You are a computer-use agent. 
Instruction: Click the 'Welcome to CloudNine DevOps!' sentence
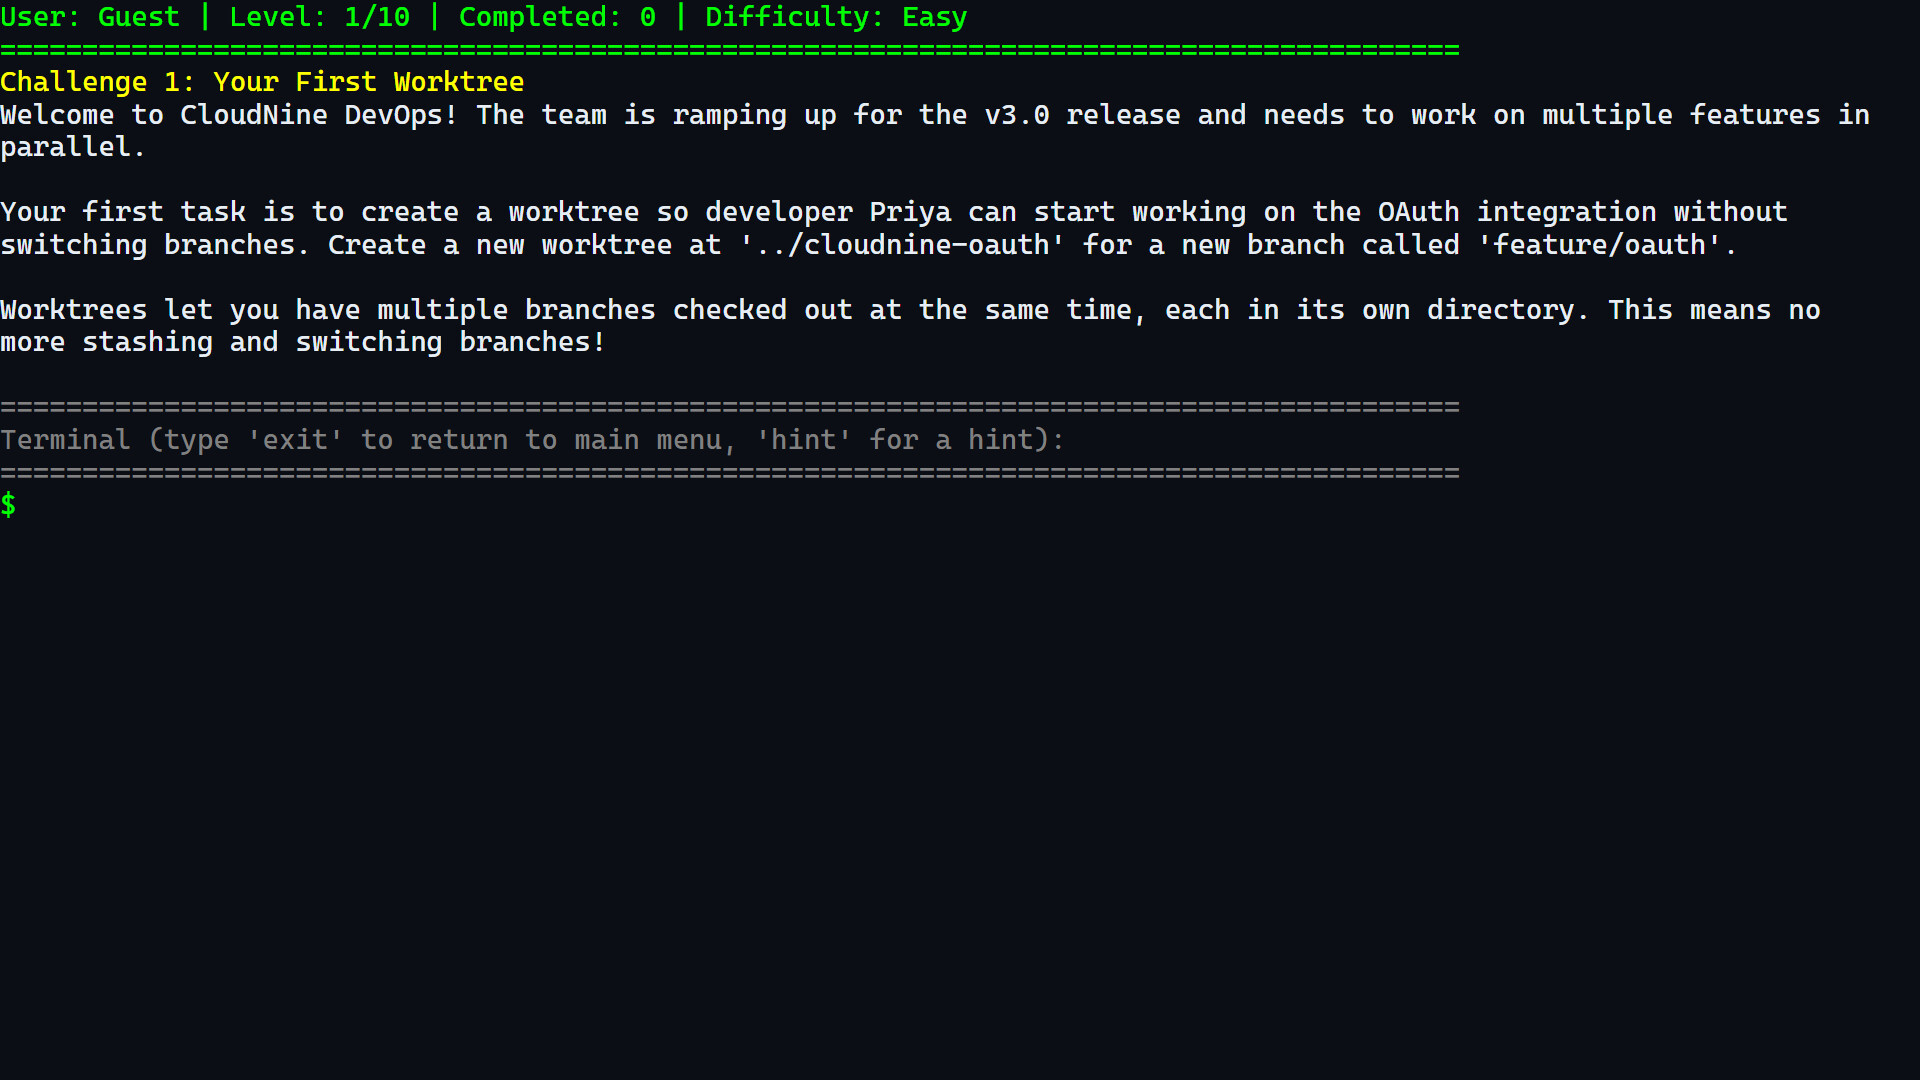point(229,115)
